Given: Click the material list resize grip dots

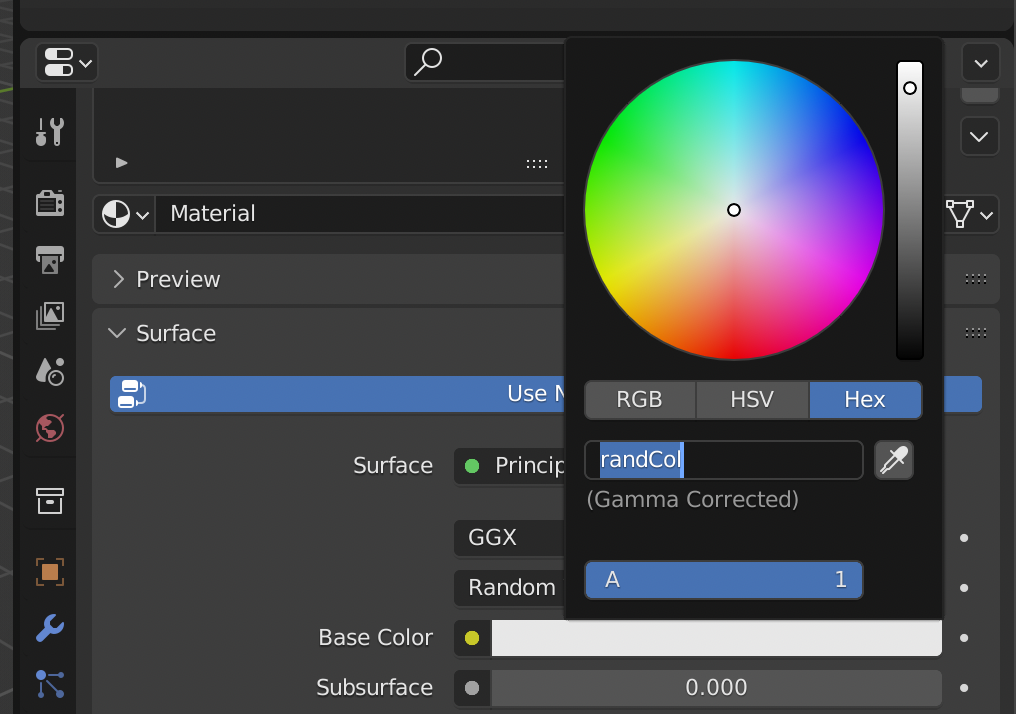Looking at the screenshot, I should 537,164.
